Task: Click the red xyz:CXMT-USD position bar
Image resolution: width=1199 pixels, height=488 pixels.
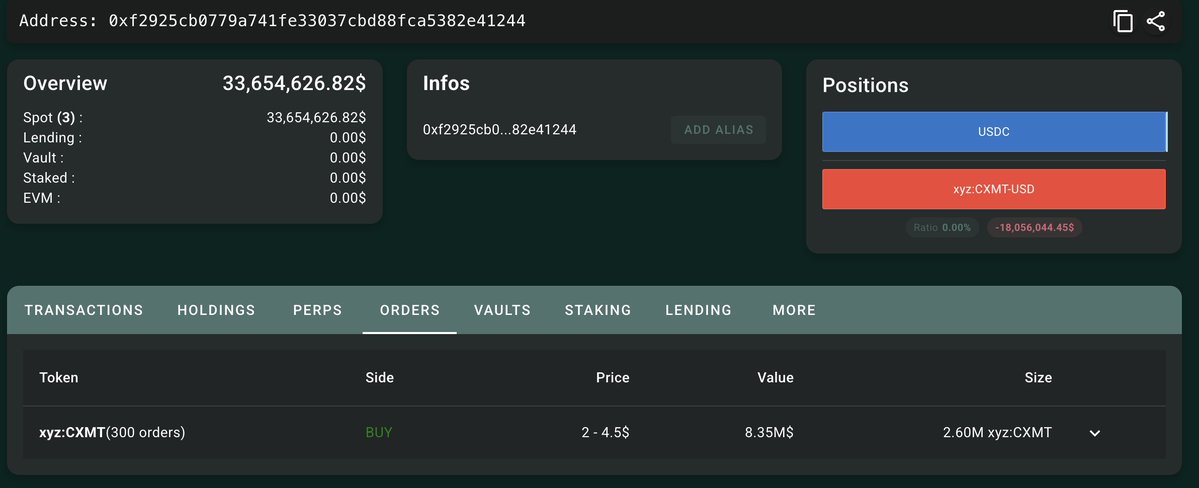Action: tap(994, 189)
